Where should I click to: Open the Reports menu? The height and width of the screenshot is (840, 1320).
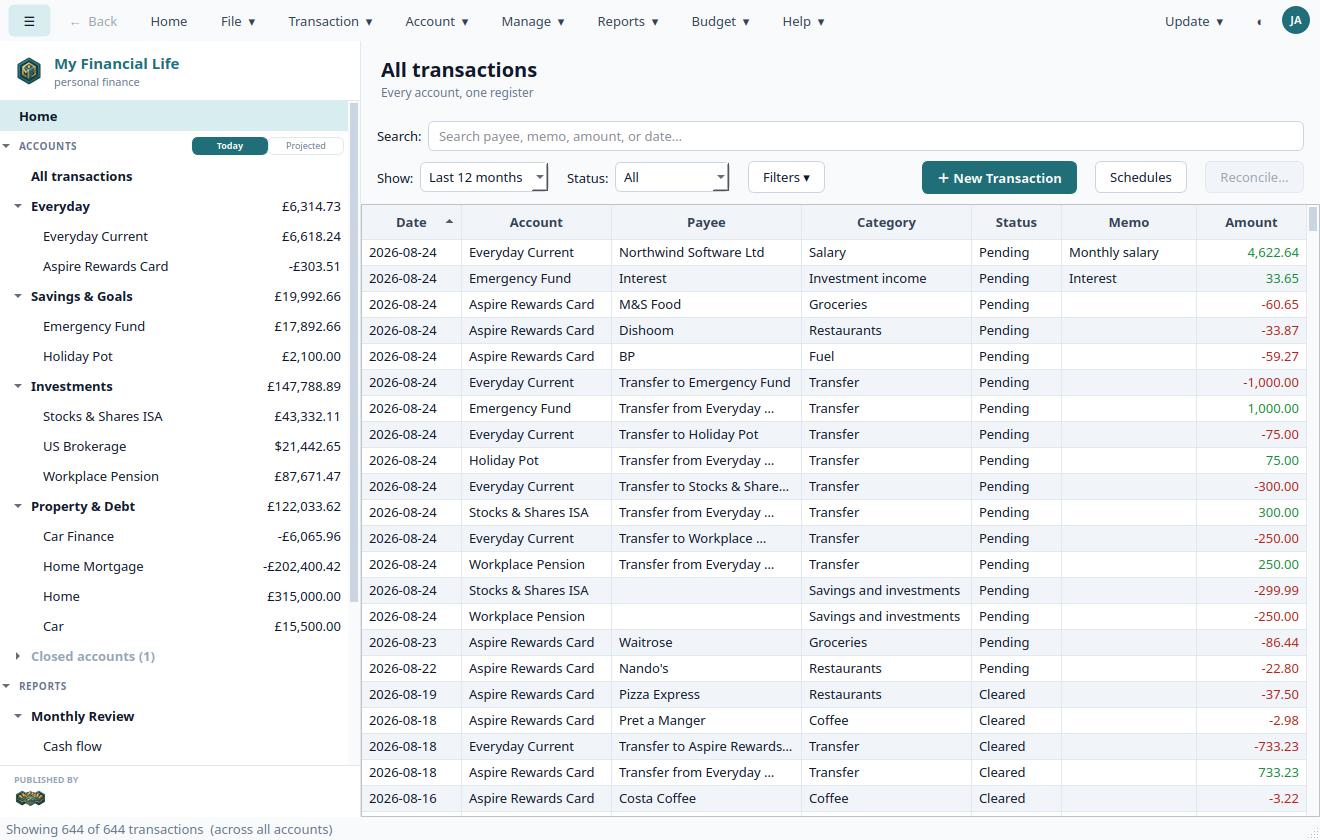pyautogui.click(x=628, y=21)
